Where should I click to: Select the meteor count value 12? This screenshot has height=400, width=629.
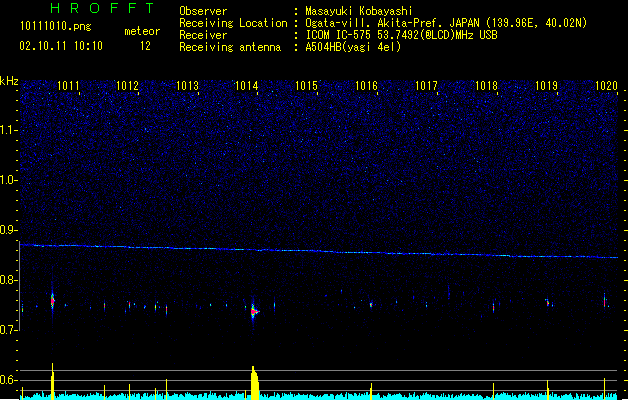pos(145,46)
